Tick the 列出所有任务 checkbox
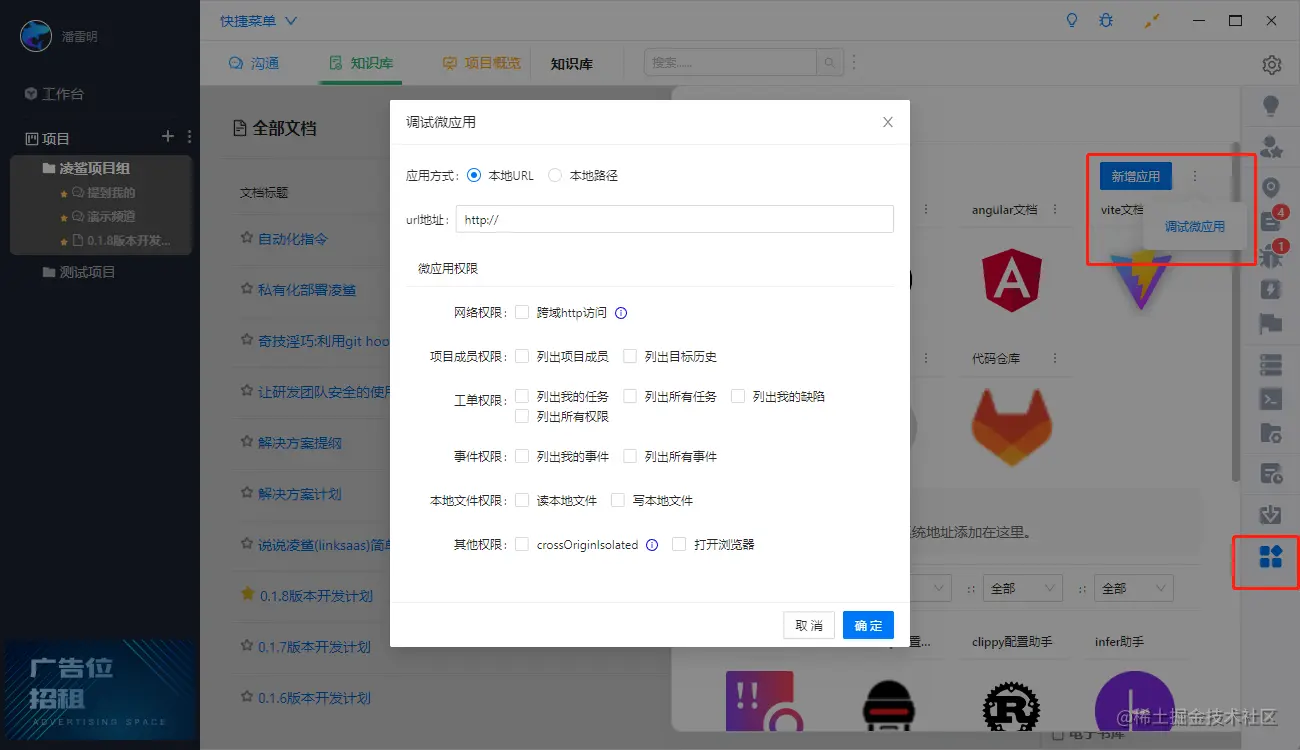 point(630,396)
